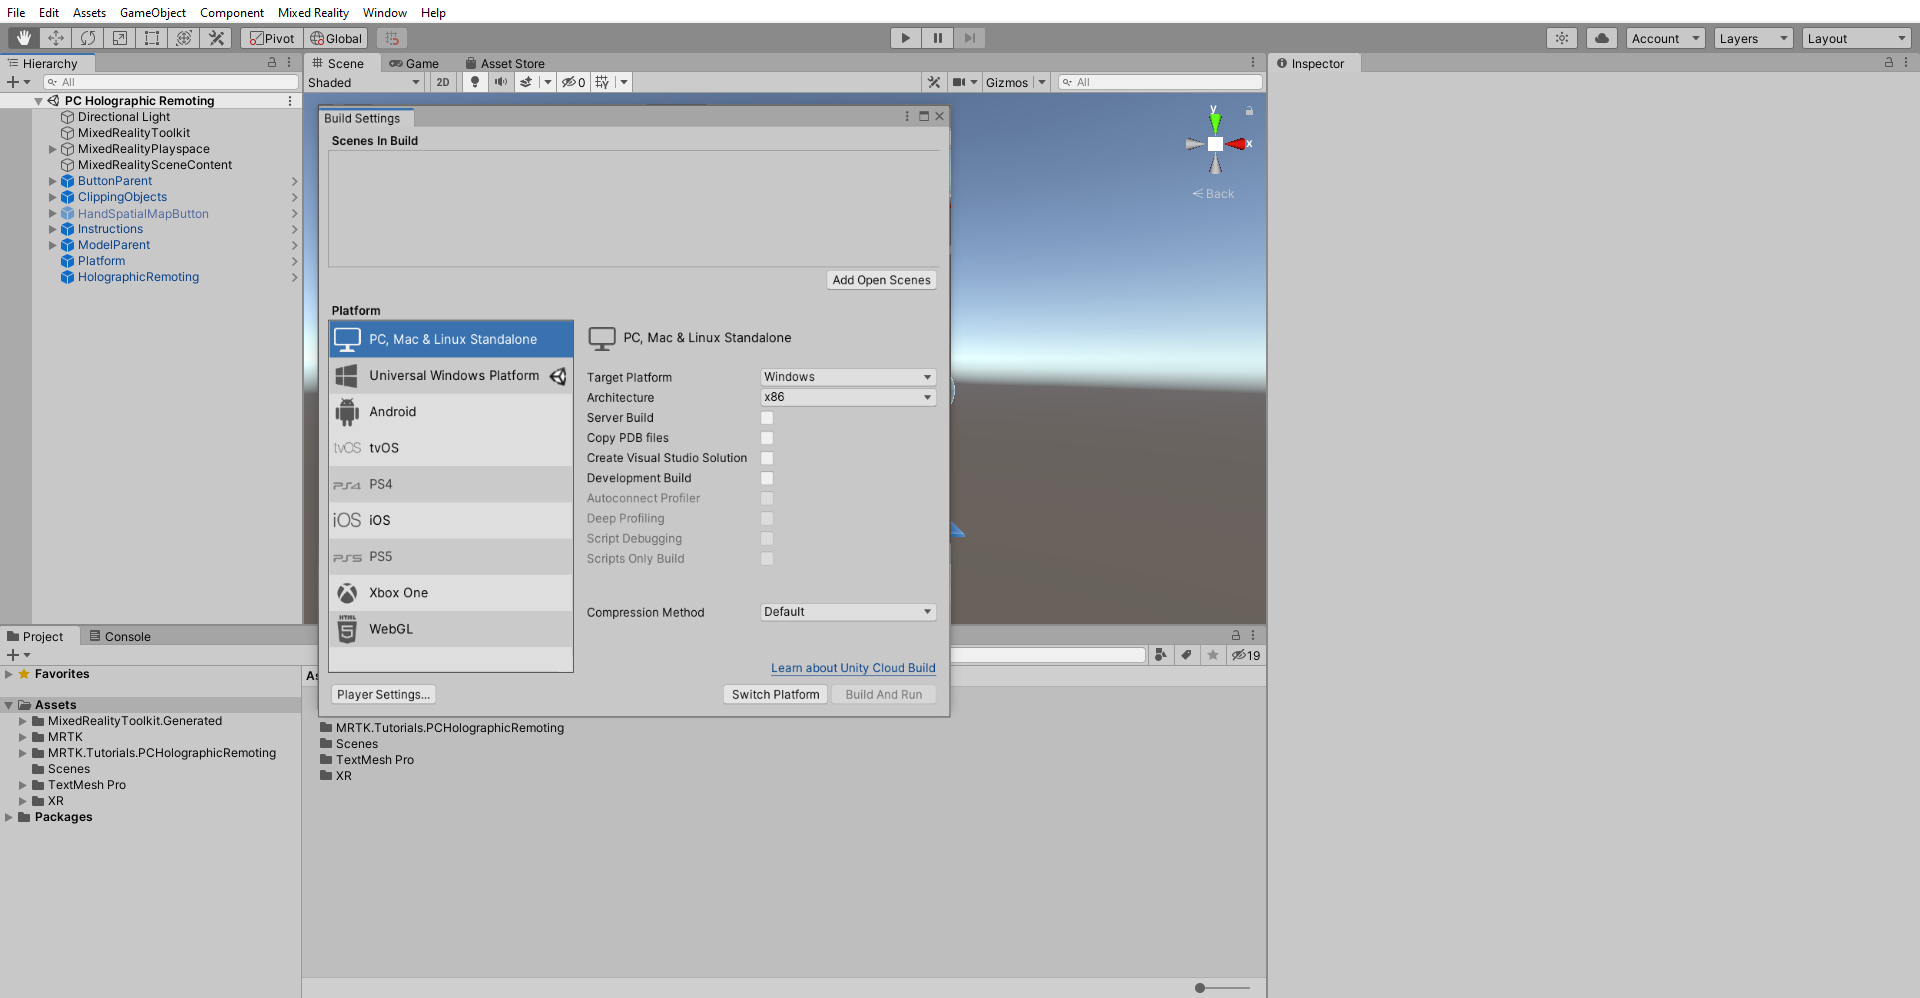Select the Move tool

pyautogui.click(x=56, y=38)
